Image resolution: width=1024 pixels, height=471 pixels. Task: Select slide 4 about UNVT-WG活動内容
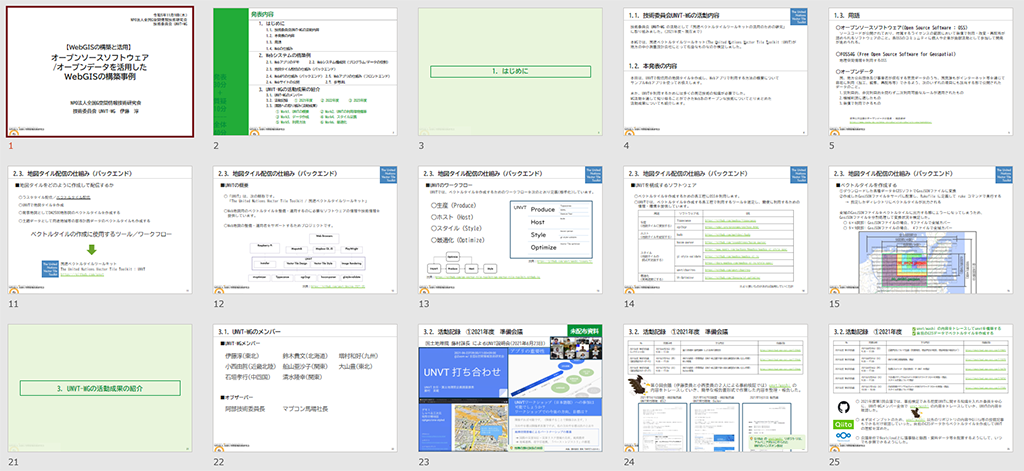click(713, 69)
